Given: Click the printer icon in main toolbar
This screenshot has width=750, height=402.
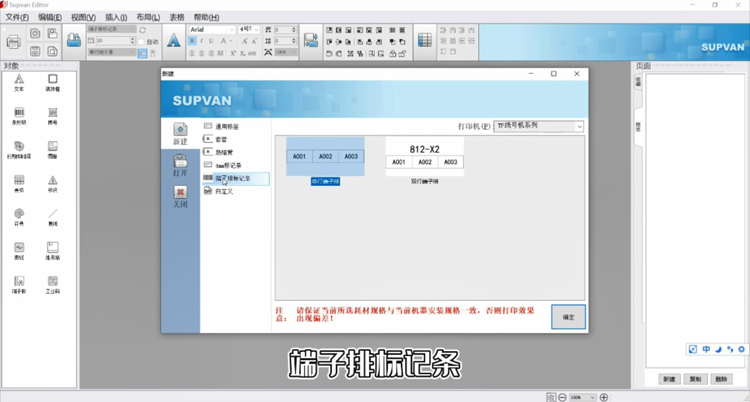Looking at the screenshot, I should [x=13, y=41].
